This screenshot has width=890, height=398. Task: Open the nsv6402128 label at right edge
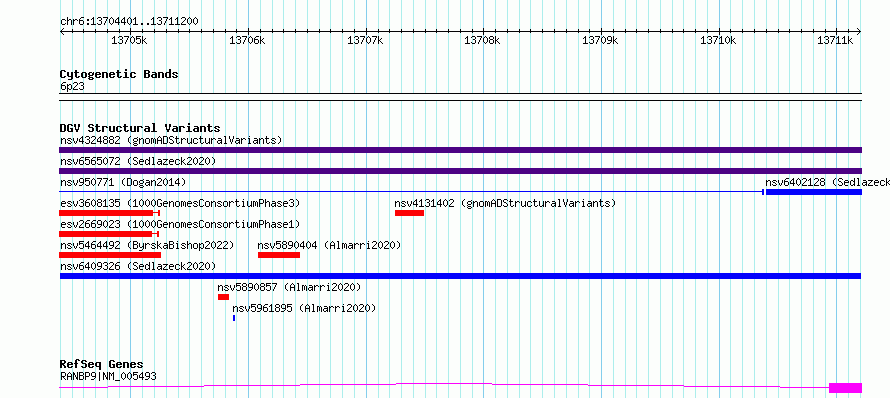(827, 182)
